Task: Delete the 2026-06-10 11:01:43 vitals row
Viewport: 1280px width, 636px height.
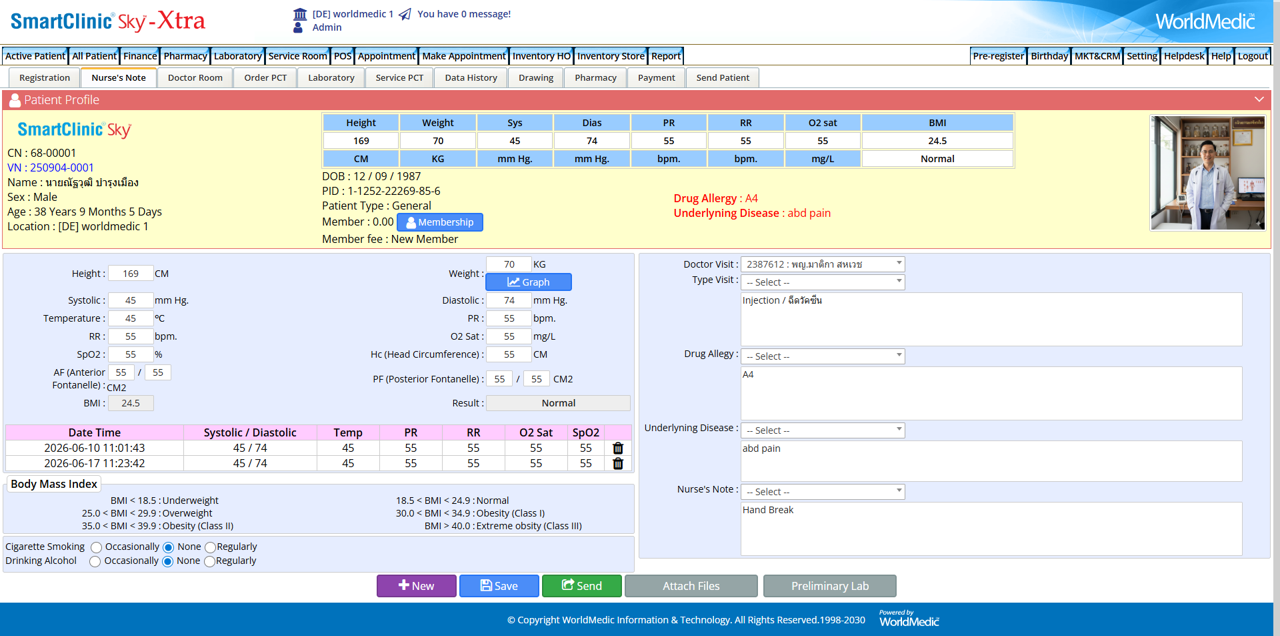Action: 617,448
